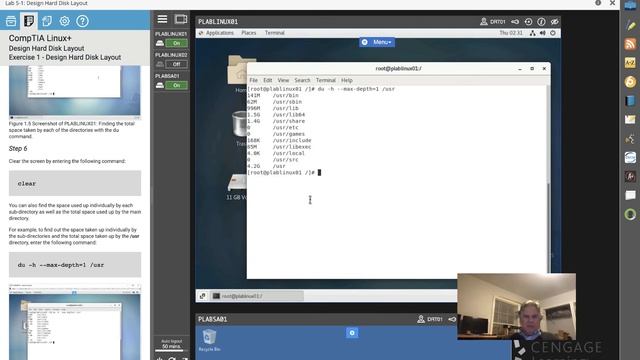Image resolution: width=640 pixels, height=360 pixels.
Task: Open the blue book icon in sidebar
Action: pyautogui.click(x=630, y=100)
